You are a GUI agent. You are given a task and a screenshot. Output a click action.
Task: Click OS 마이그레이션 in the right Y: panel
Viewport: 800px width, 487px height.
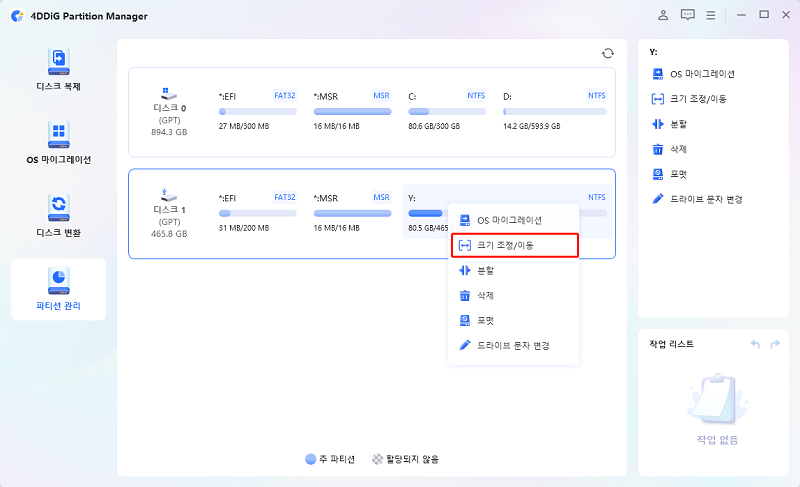click(693, 74)
